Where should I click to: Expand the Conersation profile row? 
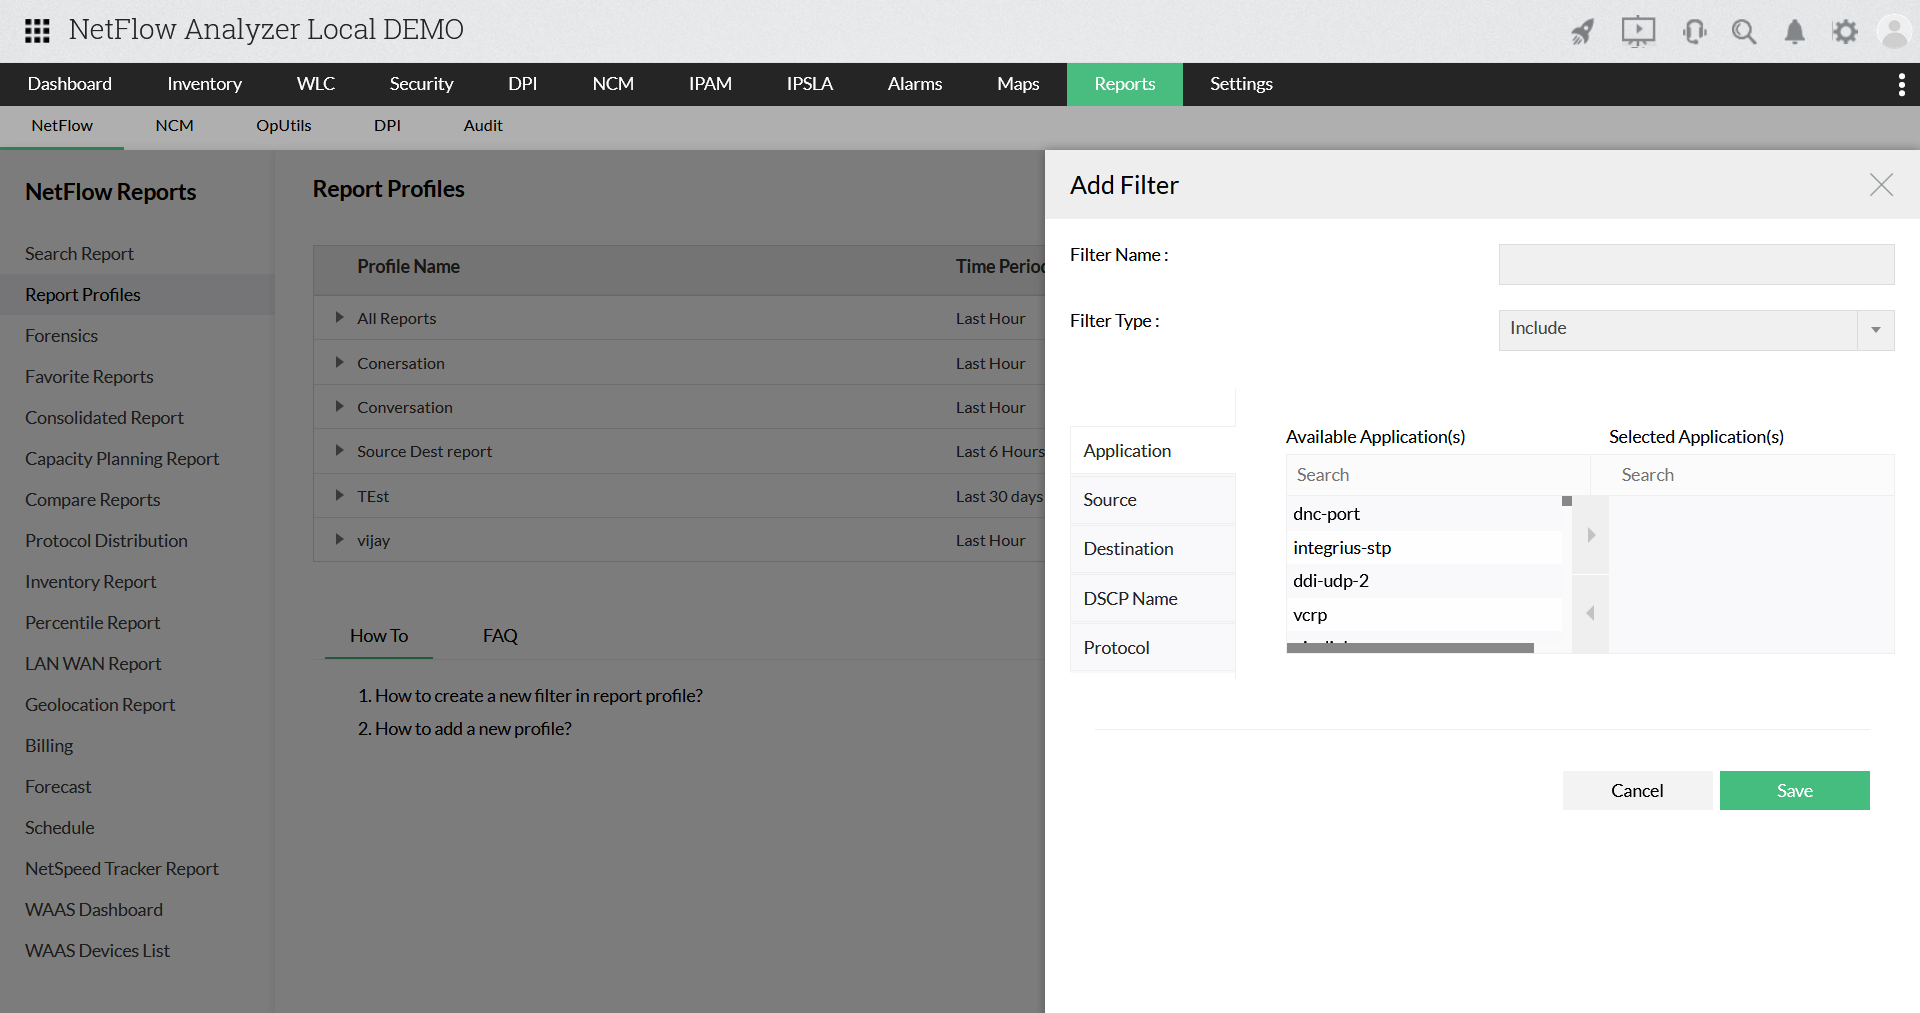pyautogui.click(x=340, y=363)
